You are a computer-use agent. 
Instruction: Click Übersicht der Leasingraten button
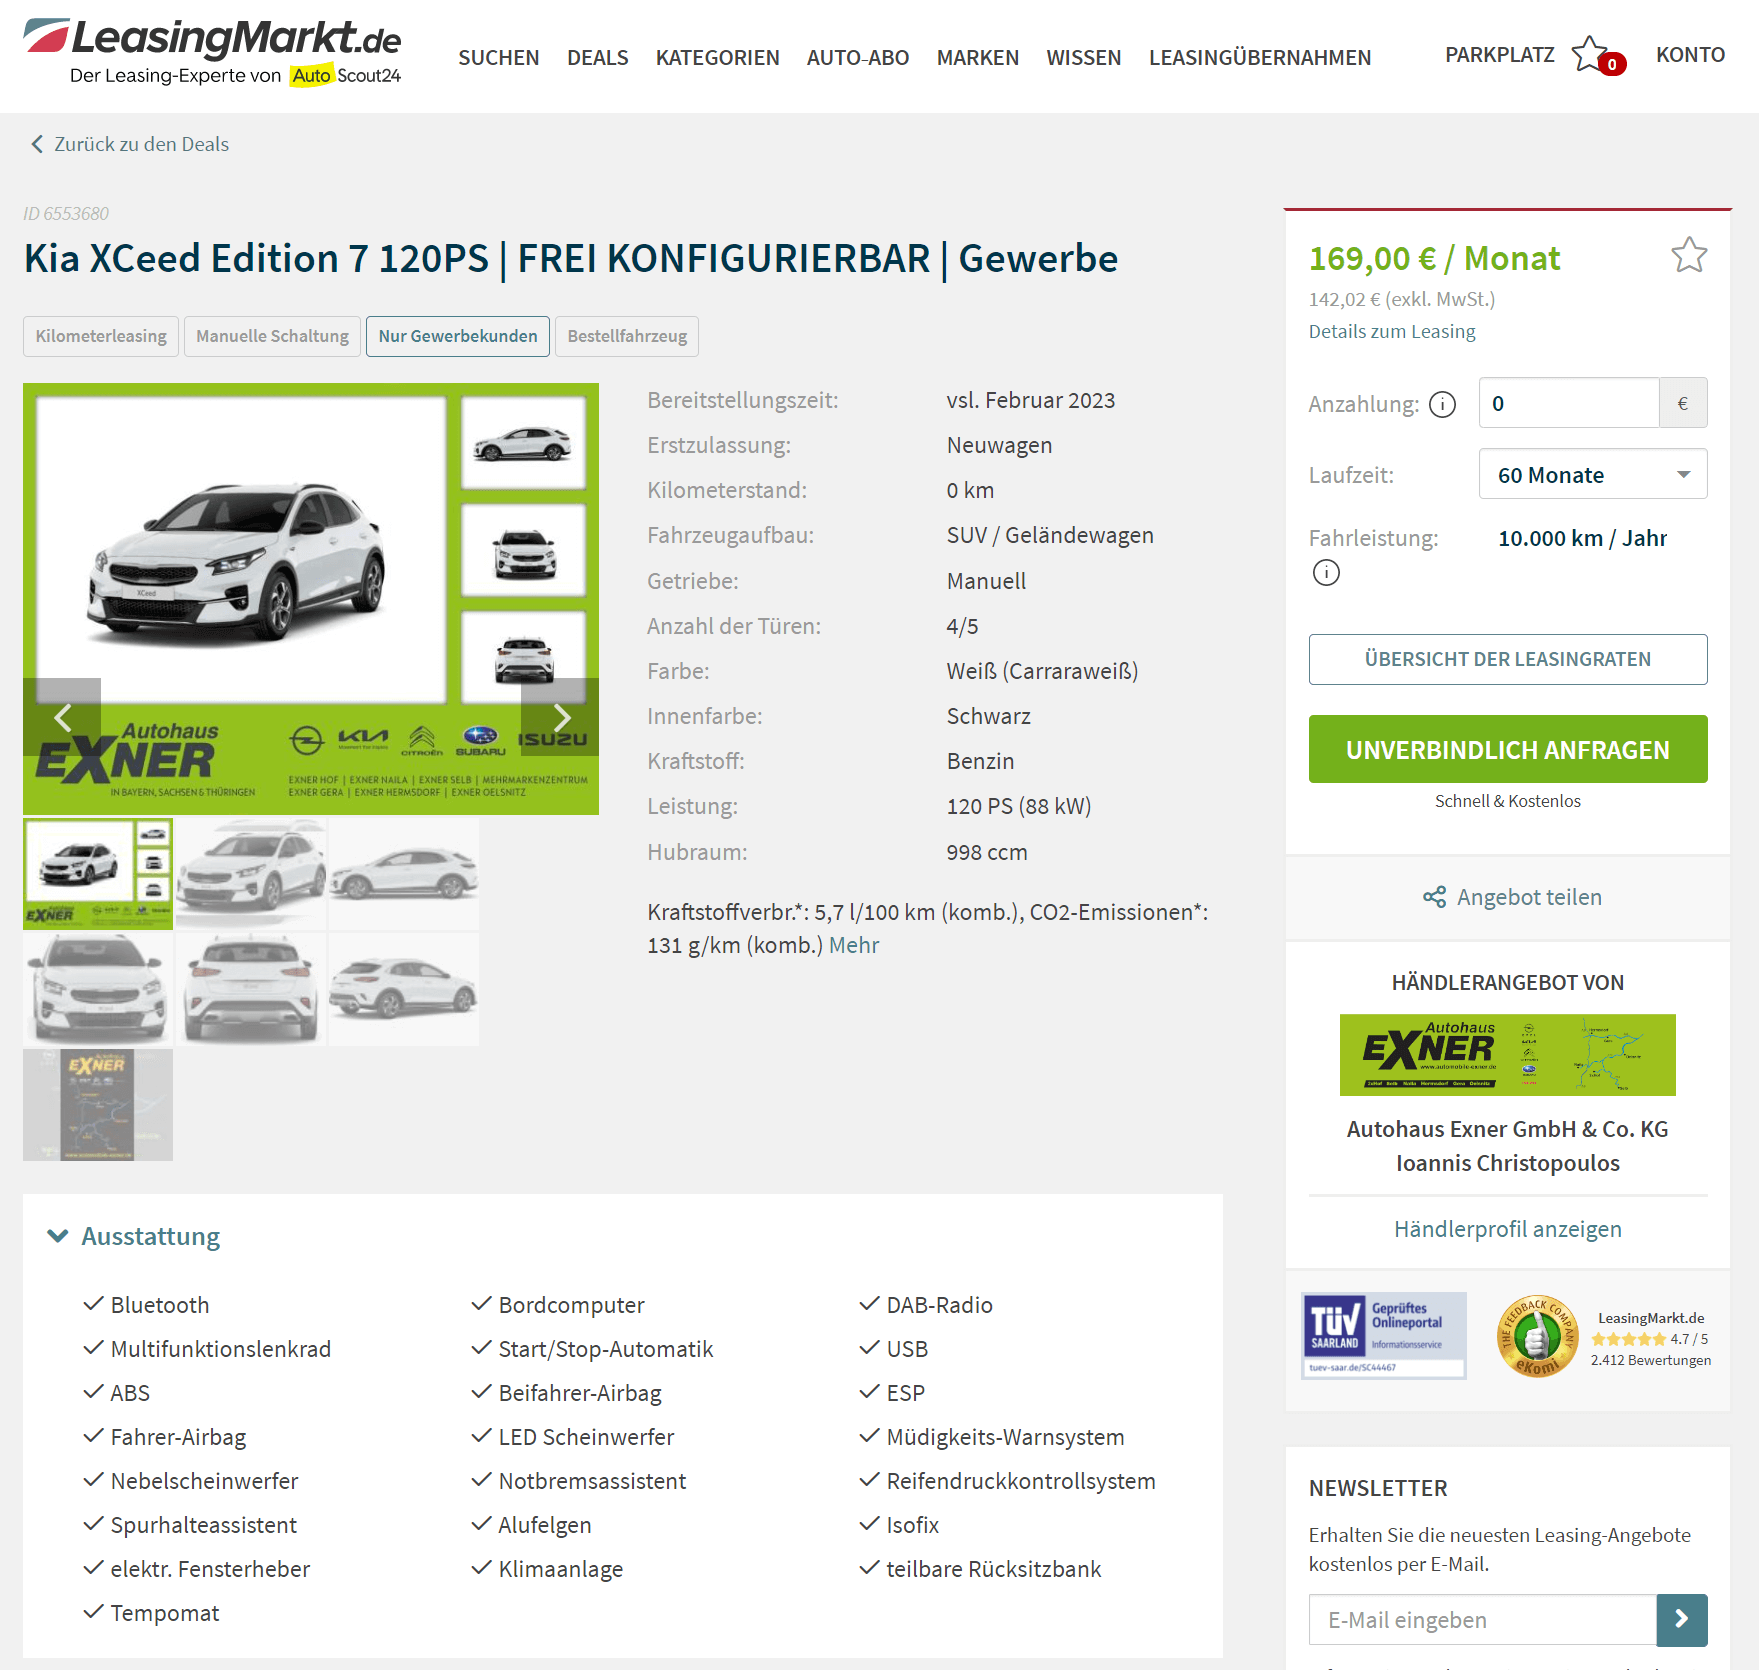point(1508,659)
